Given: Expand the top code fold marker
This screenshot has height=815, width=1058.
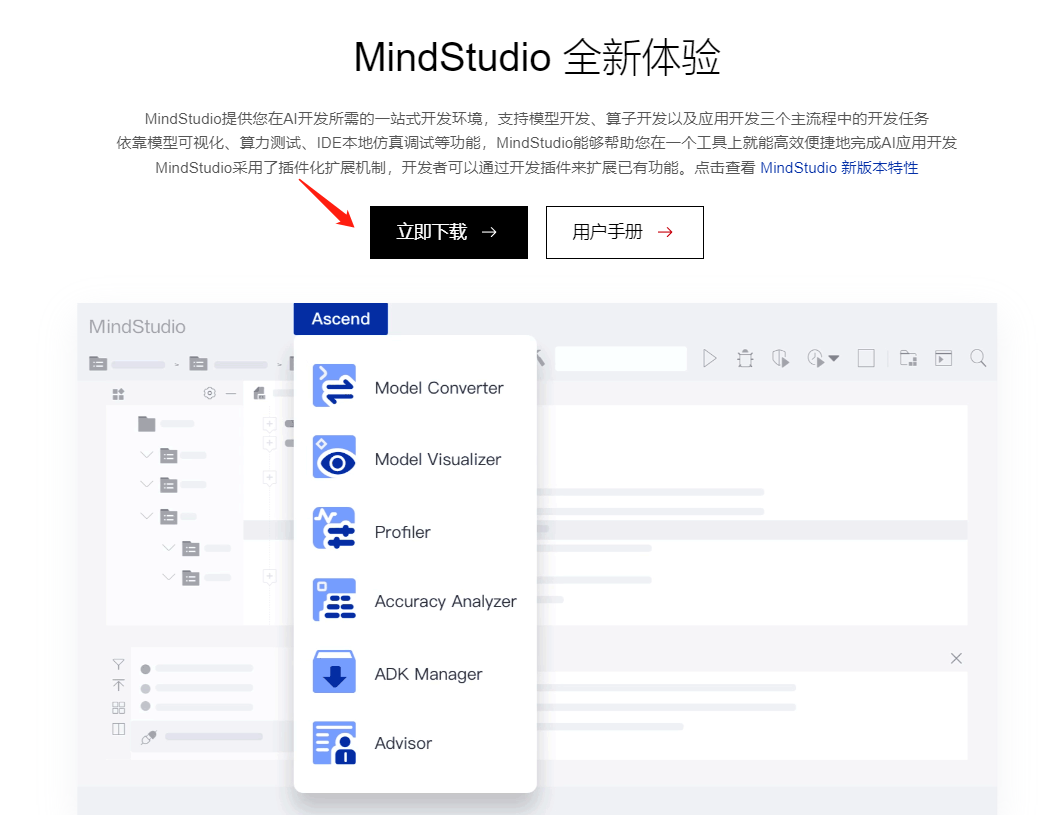Looking at the screenshot, I should [269, 424].
